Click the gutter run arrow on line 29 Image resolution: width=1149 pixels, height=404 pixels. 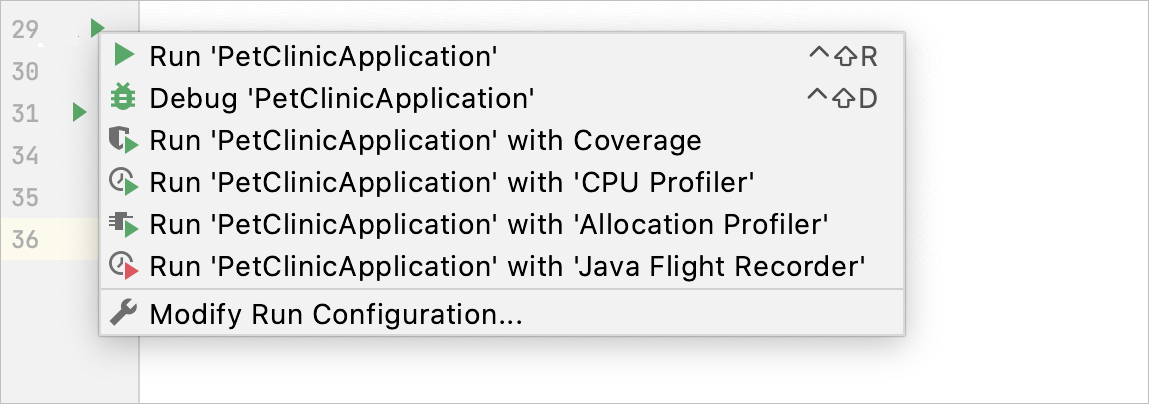pyautogui.click(x=97, y=29)
